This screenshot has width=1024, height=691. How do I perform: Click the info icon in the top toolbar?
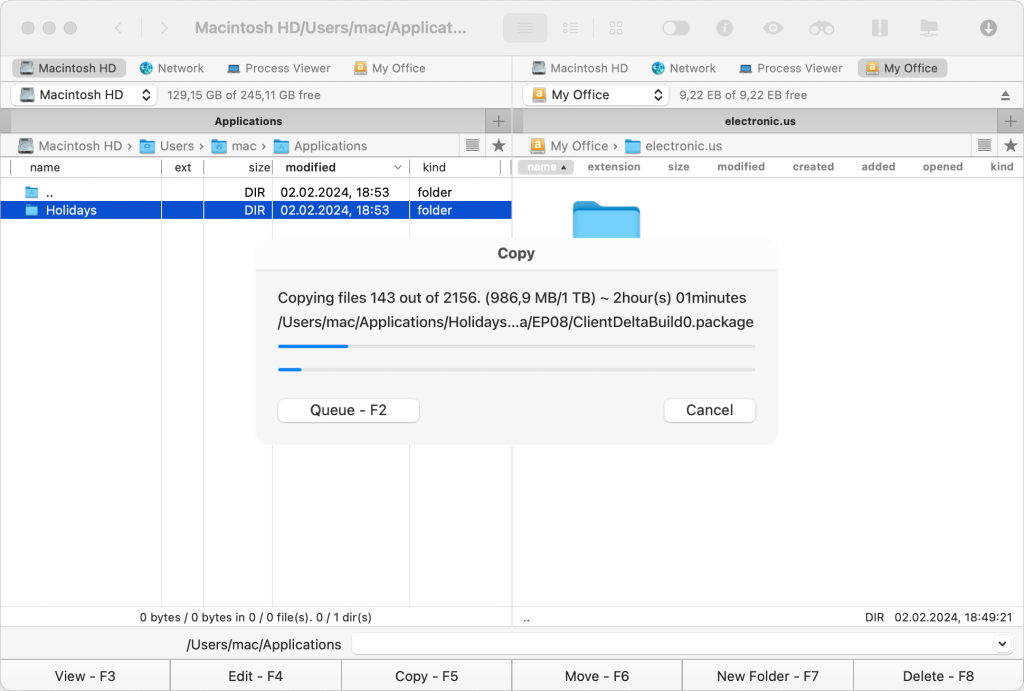click(x=723, y=28)
